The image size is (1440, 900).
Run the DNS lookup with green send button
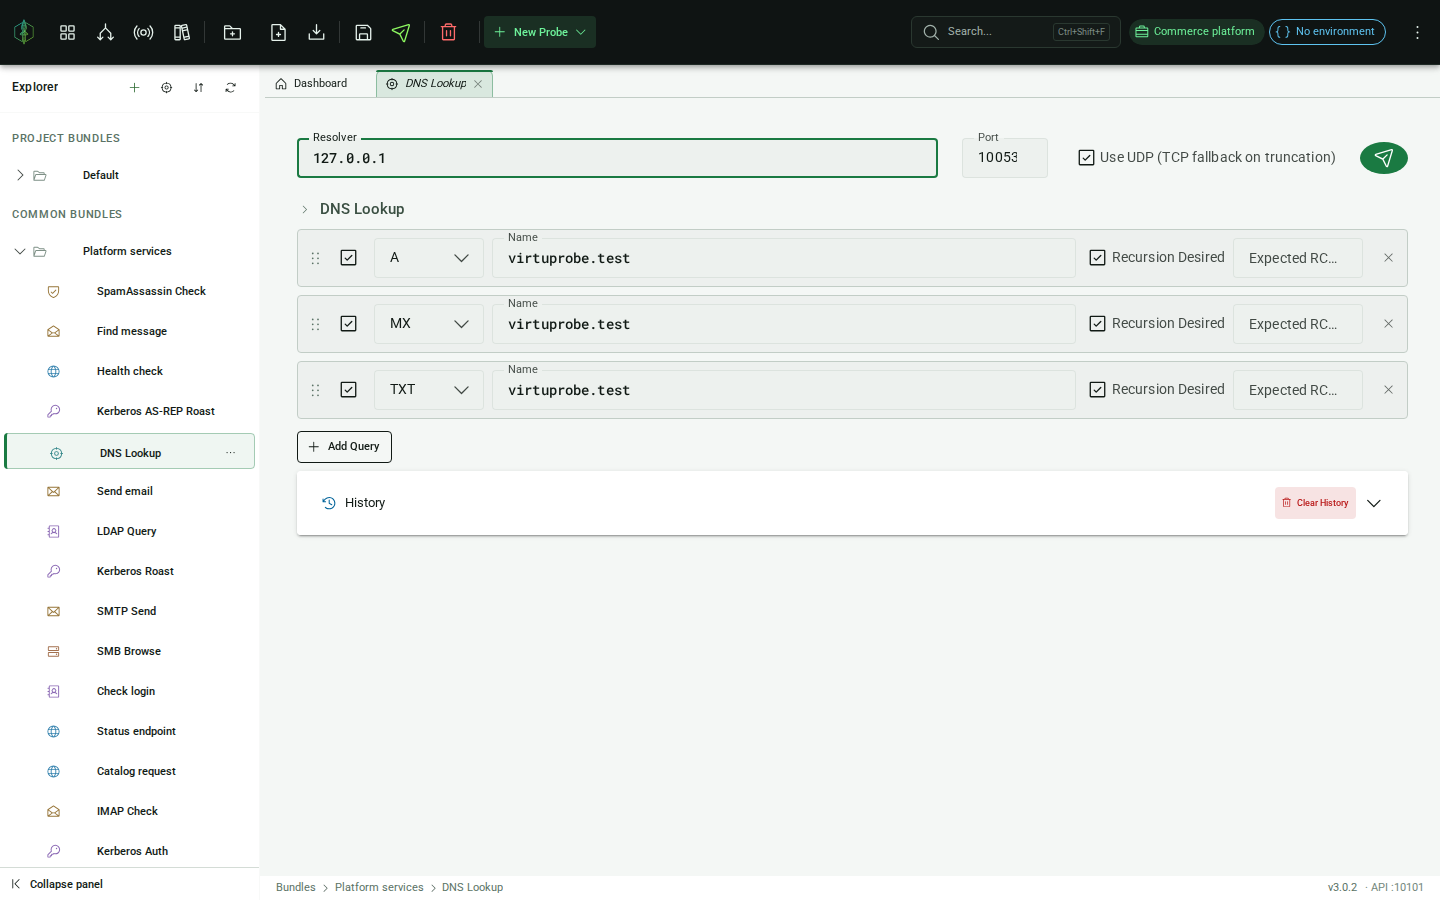point(1383,157)
